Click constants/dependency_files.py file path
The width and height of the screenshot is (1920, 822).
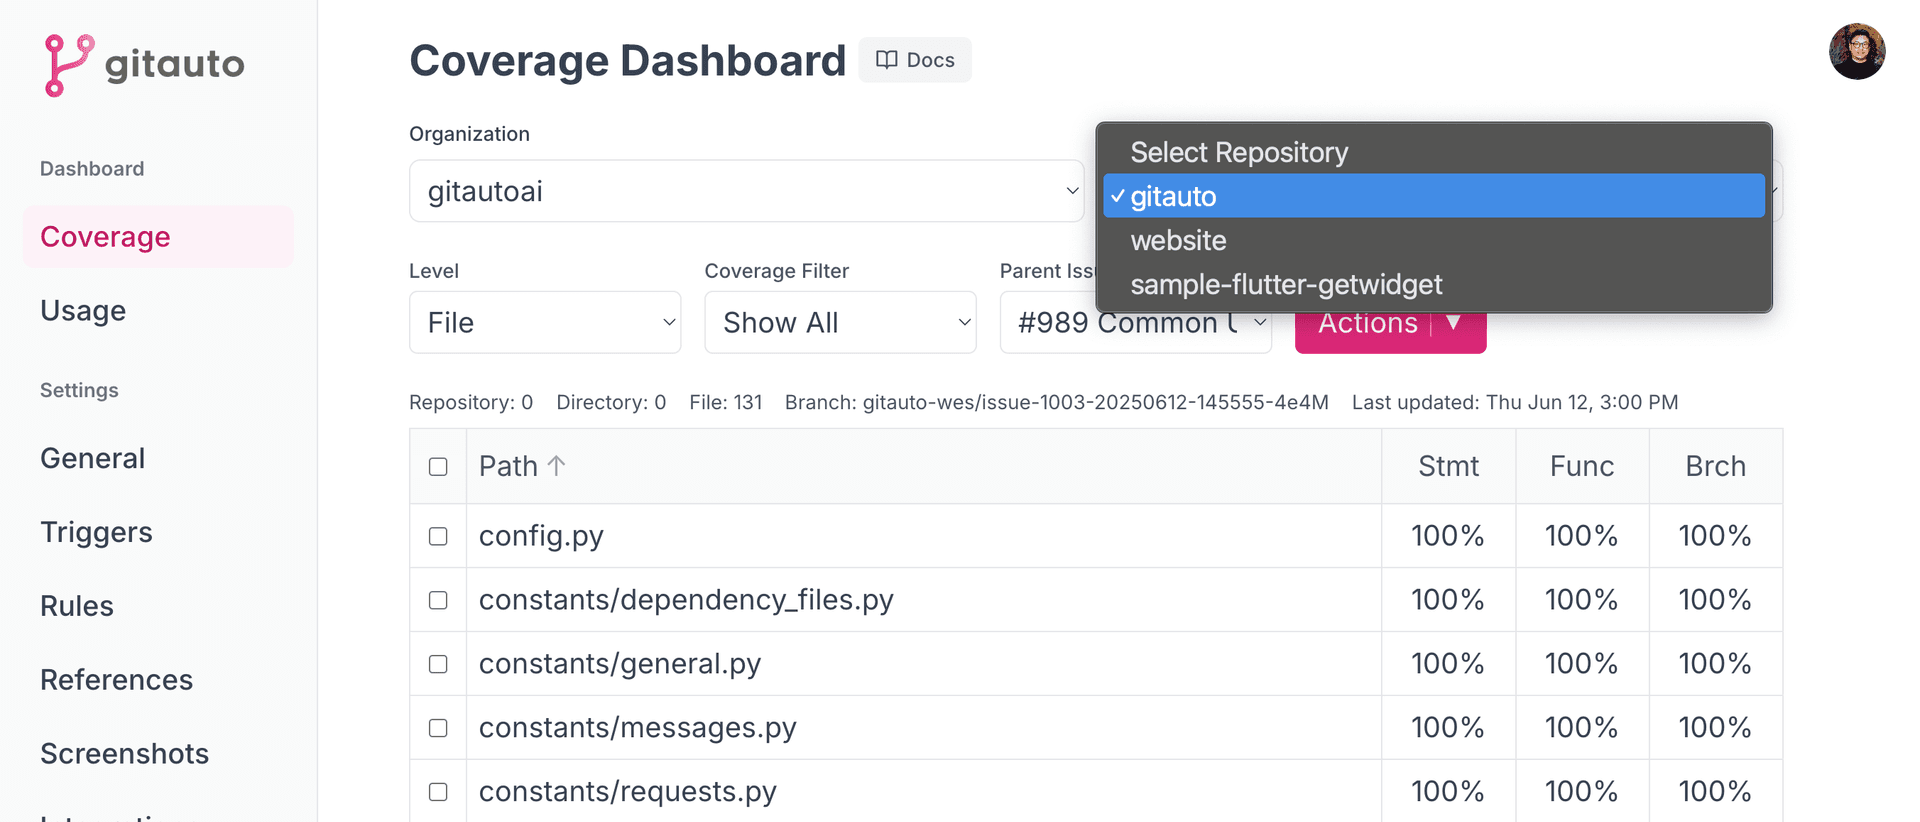[686, 600]
